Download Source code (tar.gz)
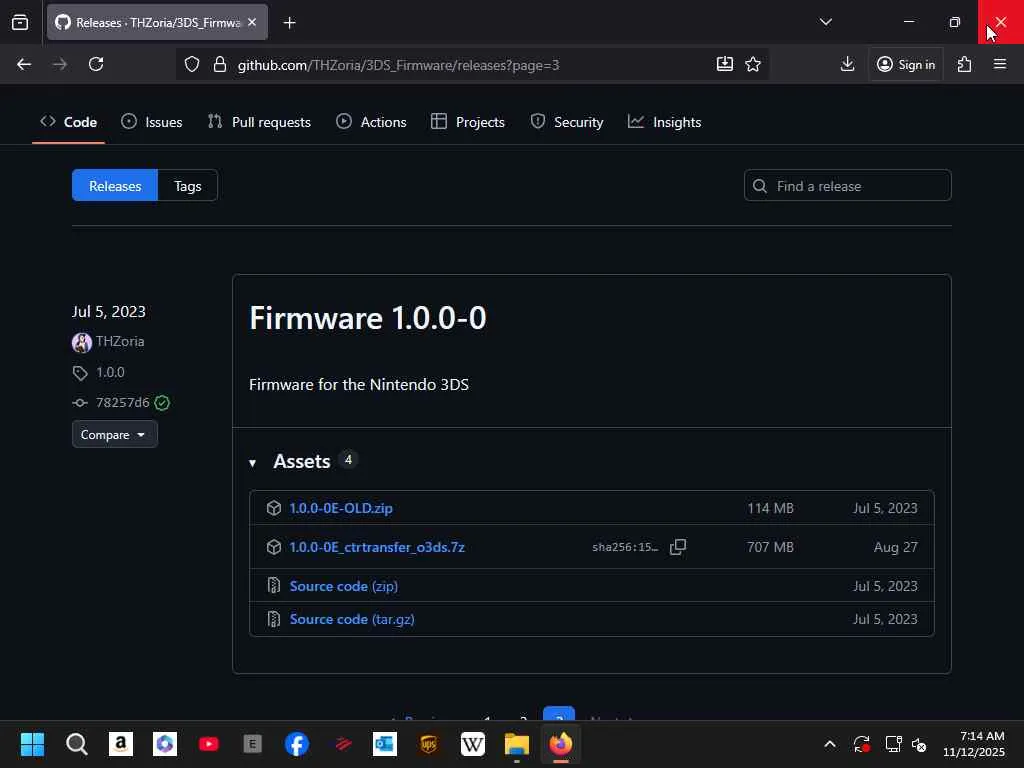 click(x=352, y=619)
